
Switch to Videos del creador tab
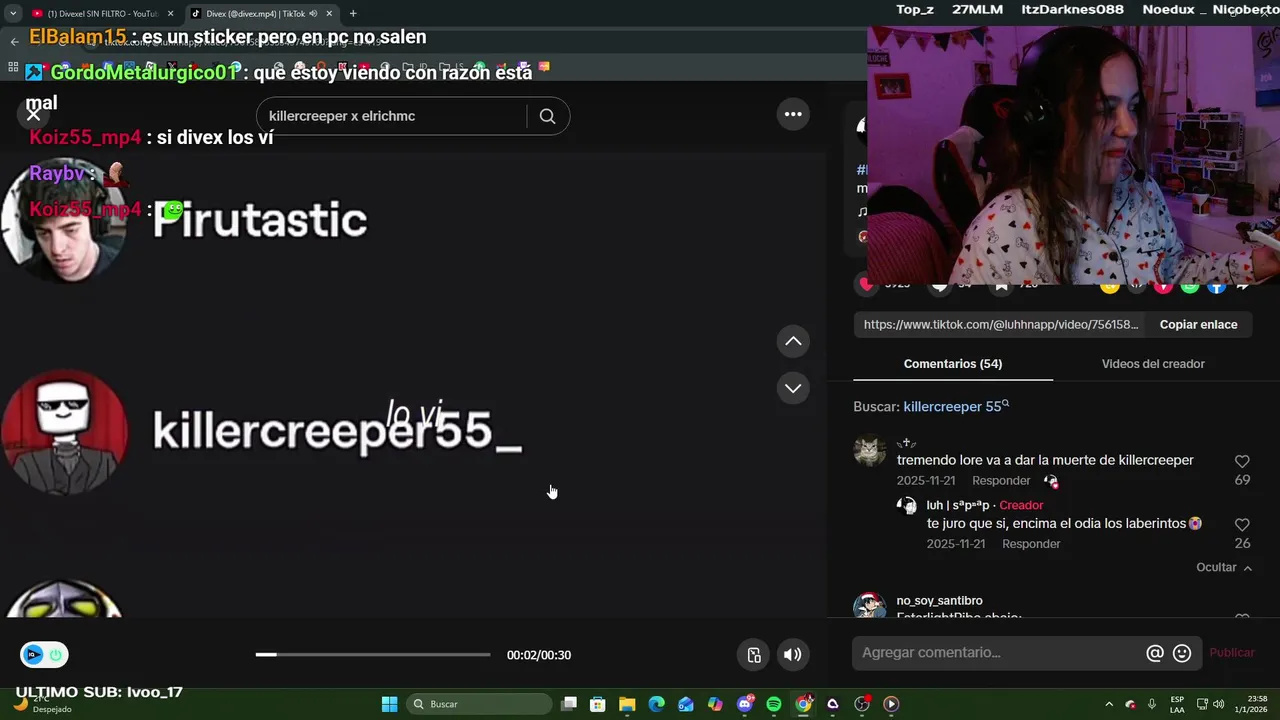click(1153, 364)
